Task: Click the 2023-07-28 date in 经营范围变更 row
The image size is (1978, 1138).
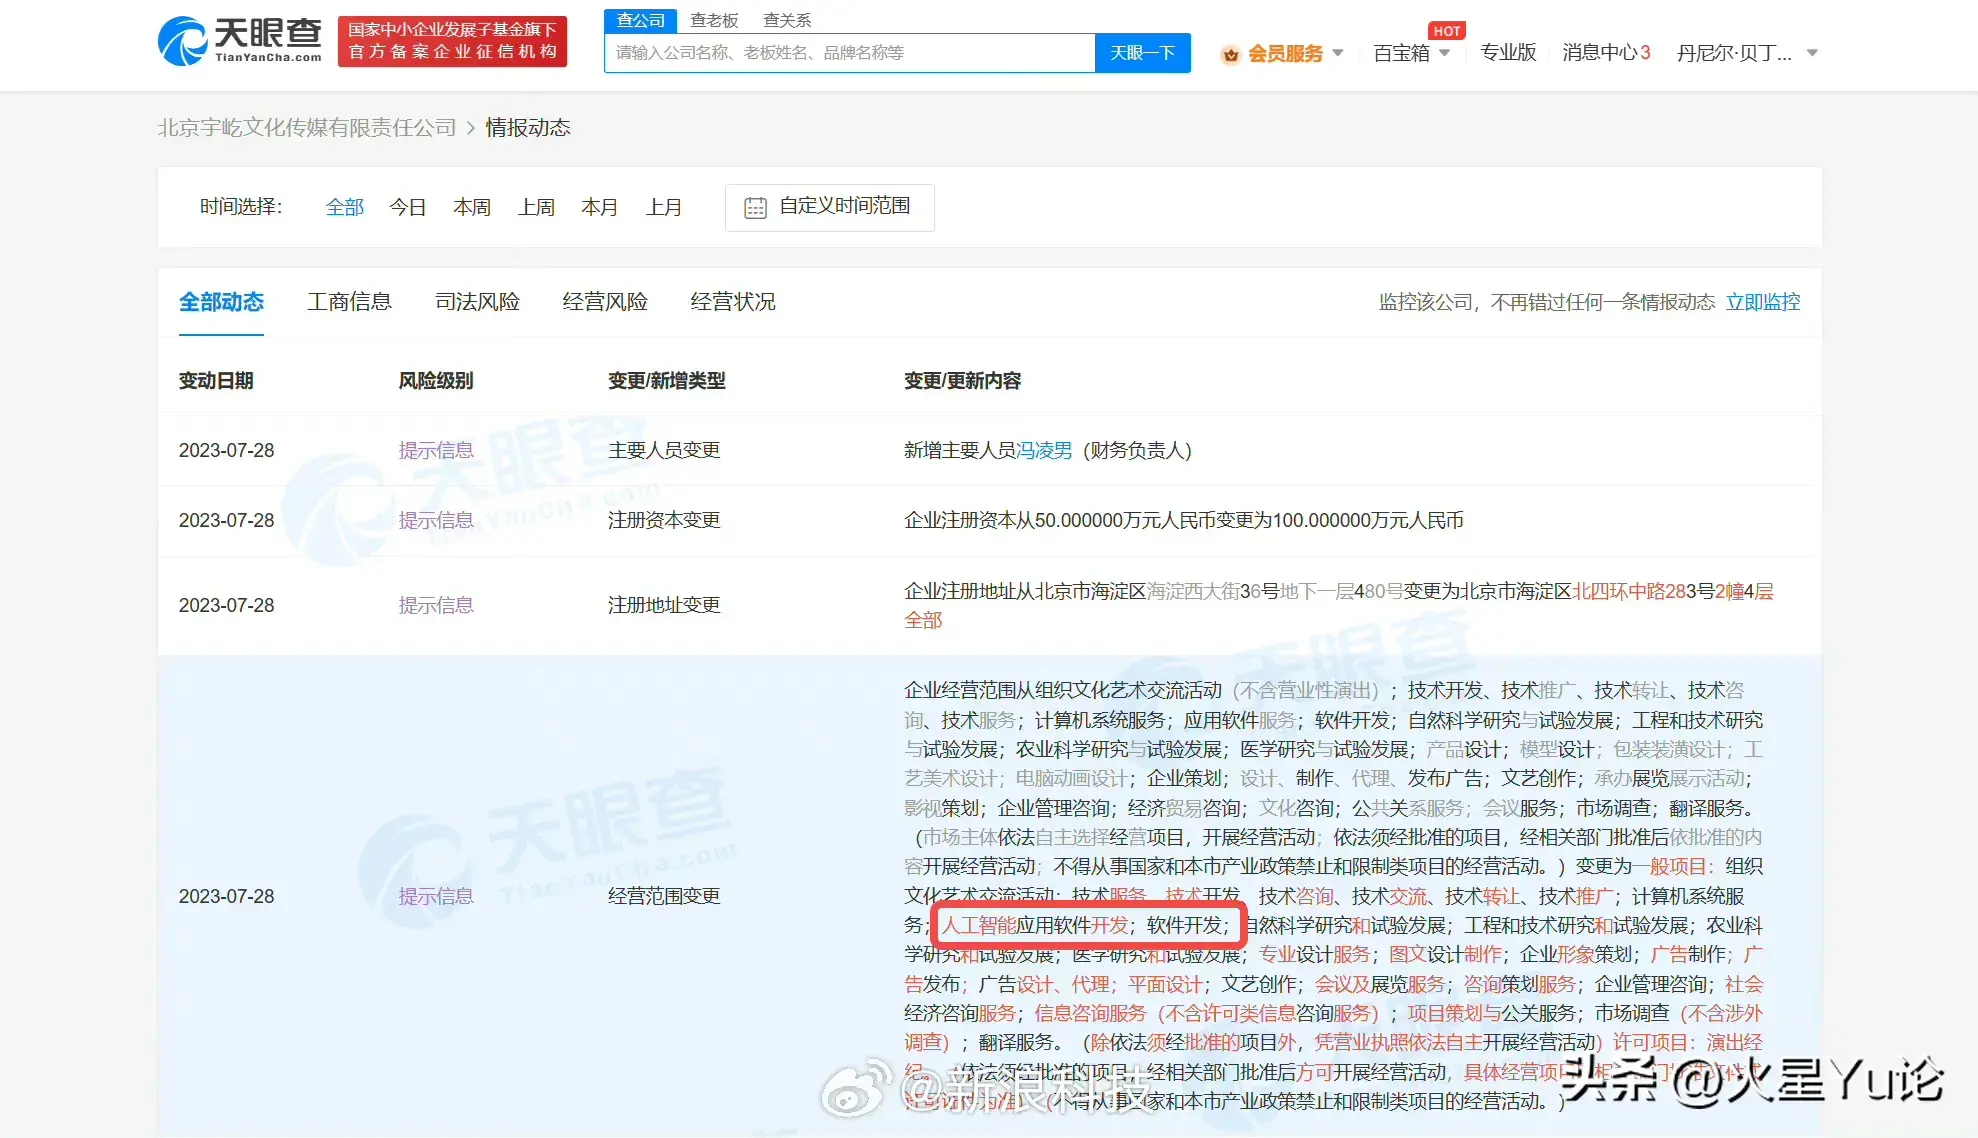Action: pos(227,897)
